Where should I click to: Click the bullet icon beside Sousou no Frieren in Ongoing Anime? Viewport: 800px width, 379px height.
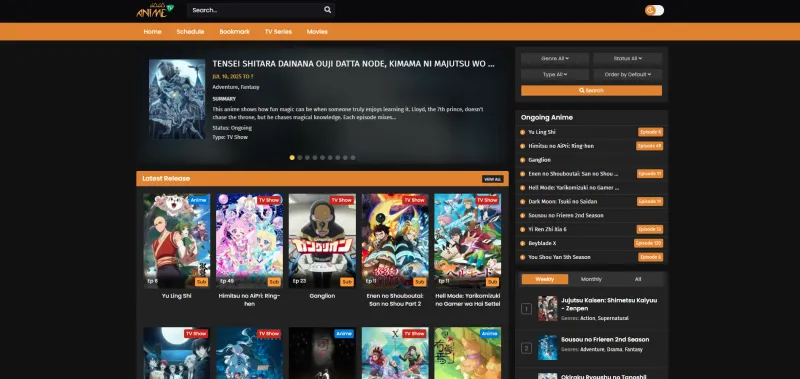coord(522,216)
